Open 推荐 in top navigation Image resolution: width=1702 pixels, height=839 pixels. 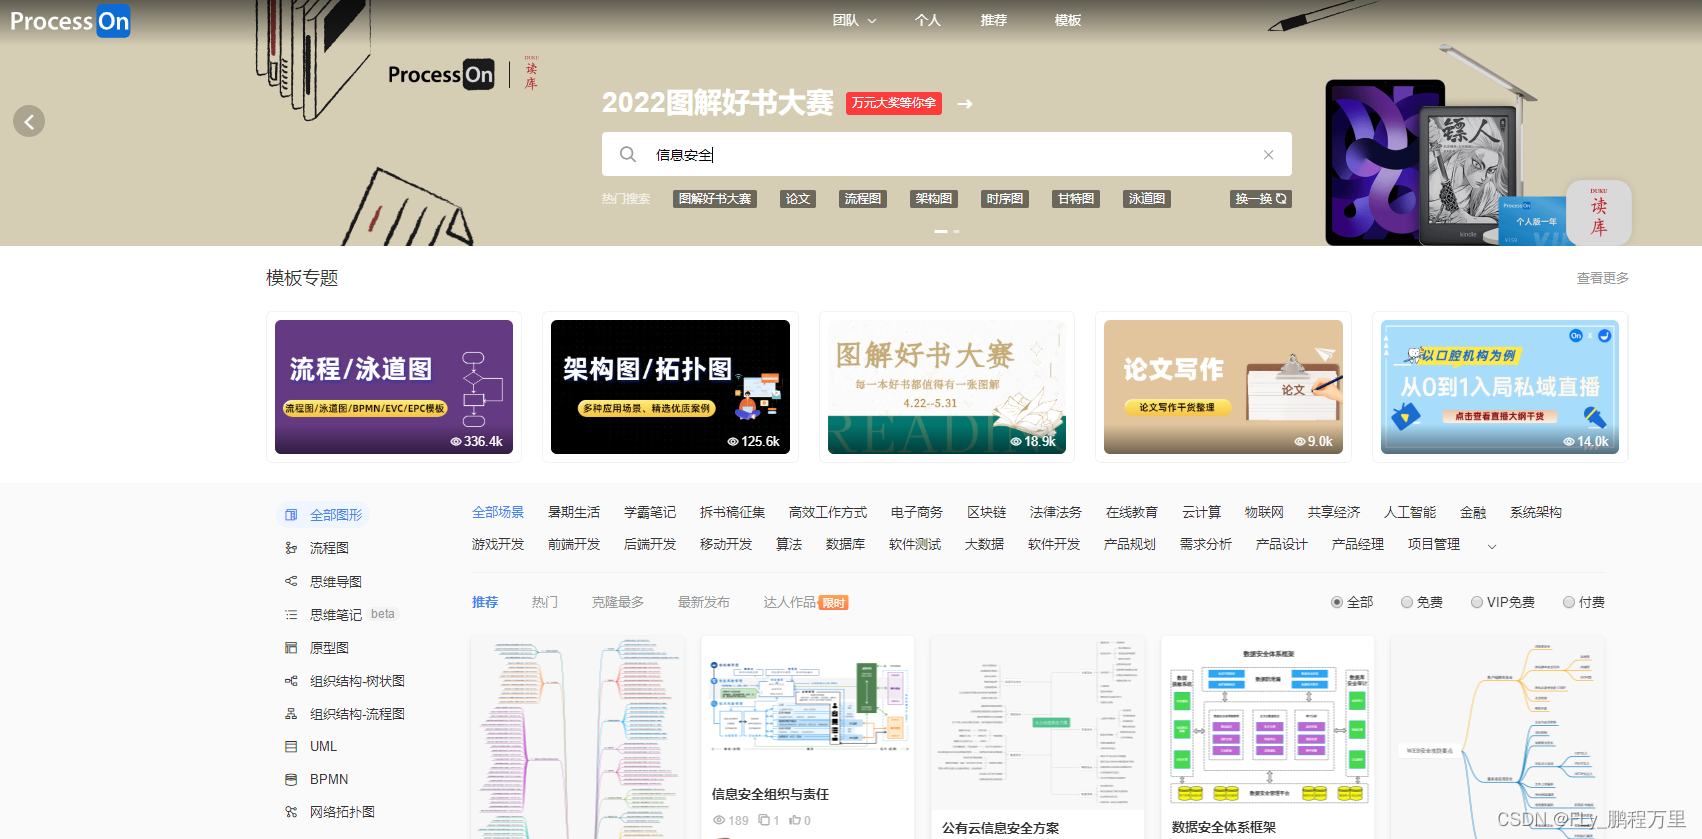tap(994, 20)
